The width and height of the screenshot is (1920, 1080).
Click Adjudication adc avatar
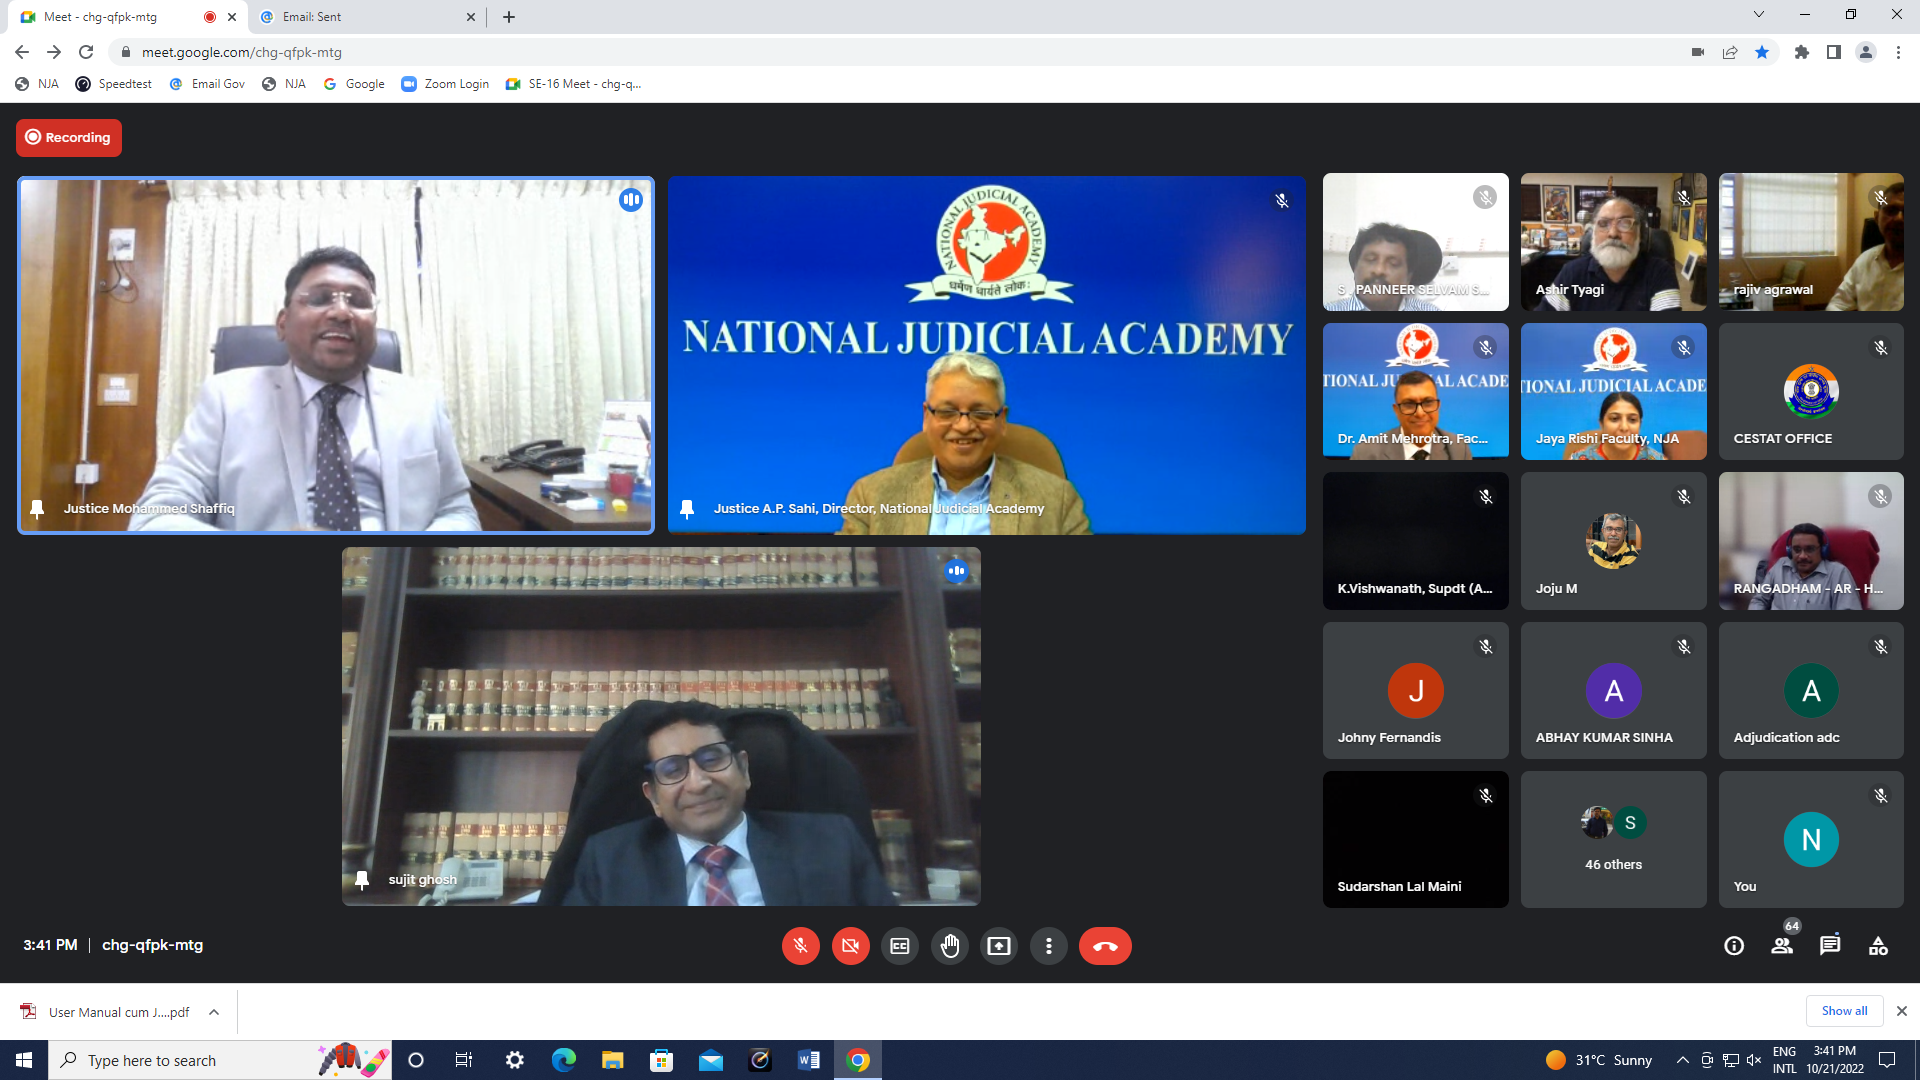[1811, 691]
